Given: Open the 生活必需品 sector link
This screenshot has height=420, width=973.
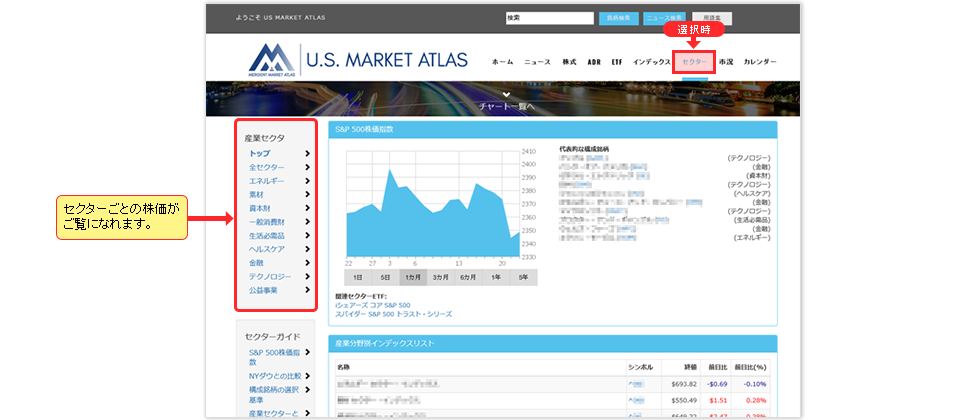Looking at the screenshot, I should 267,235.
